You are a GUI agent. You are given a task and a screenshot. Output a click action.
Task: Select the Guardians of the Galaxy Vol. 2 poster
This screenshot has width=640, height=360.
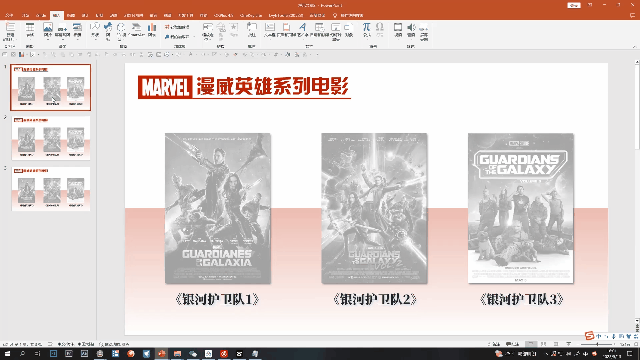[374, 208]
